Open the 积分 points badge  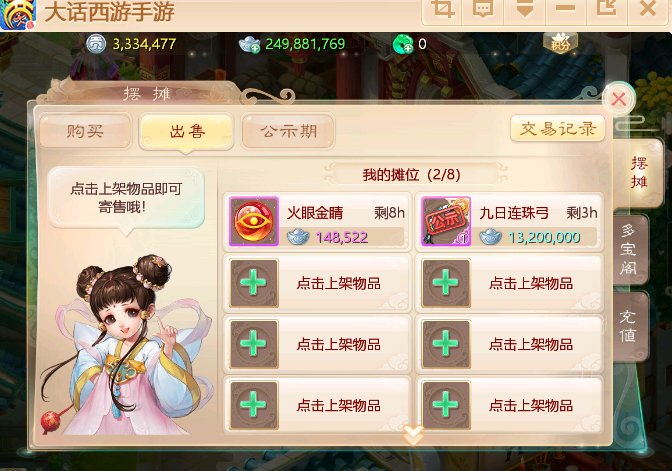(x=560, y=43)
